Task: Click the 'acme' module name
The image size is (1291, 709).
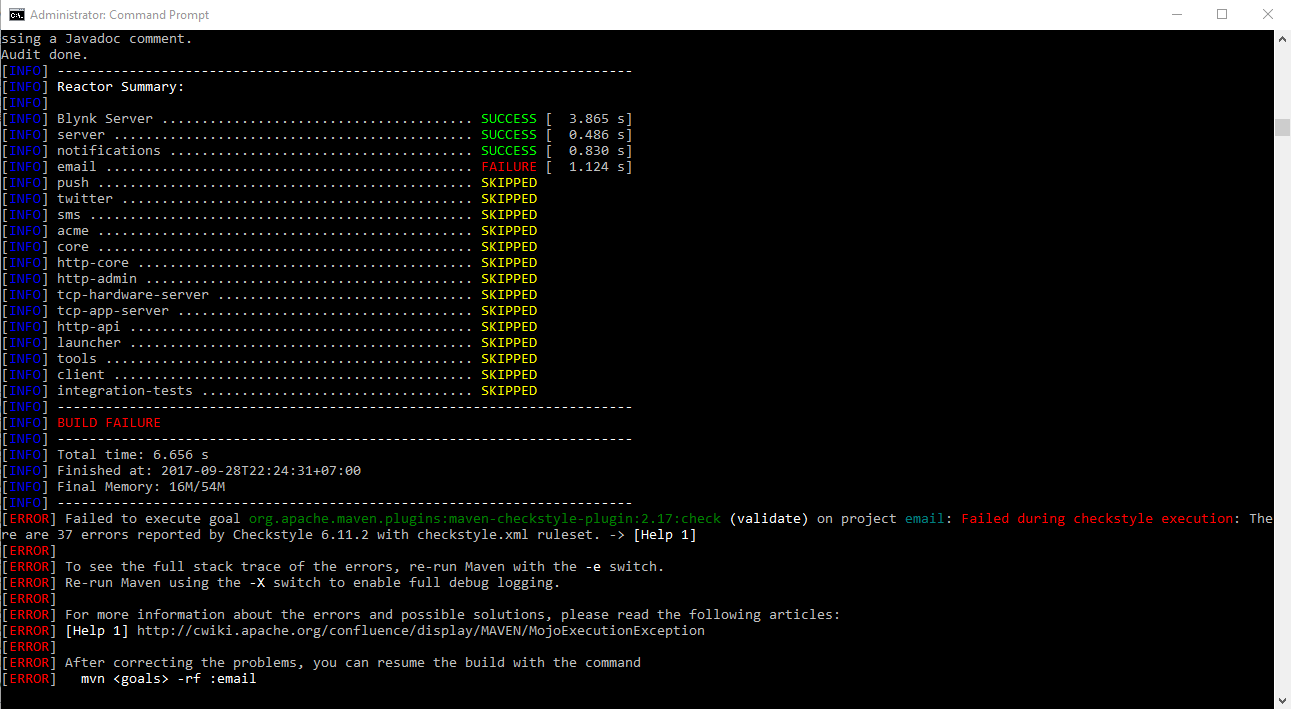Action: pos(73,231)
